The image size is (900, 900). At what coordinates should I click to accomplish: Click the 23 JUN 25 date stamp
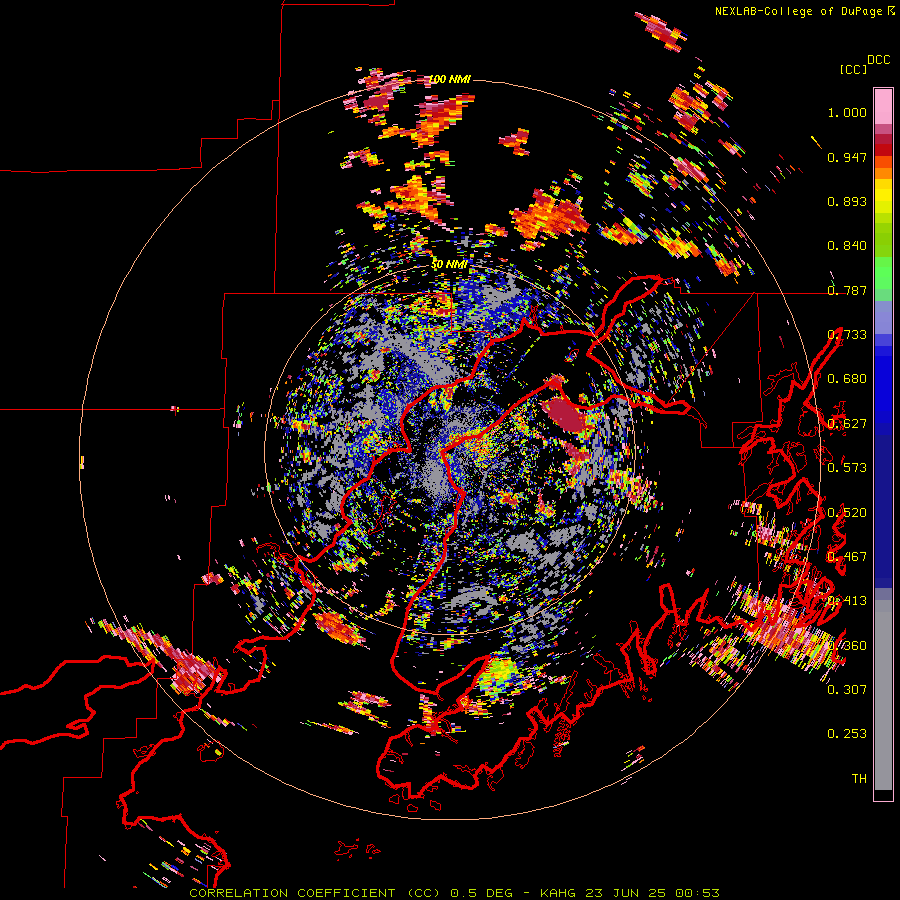click(x=626, y=893)
